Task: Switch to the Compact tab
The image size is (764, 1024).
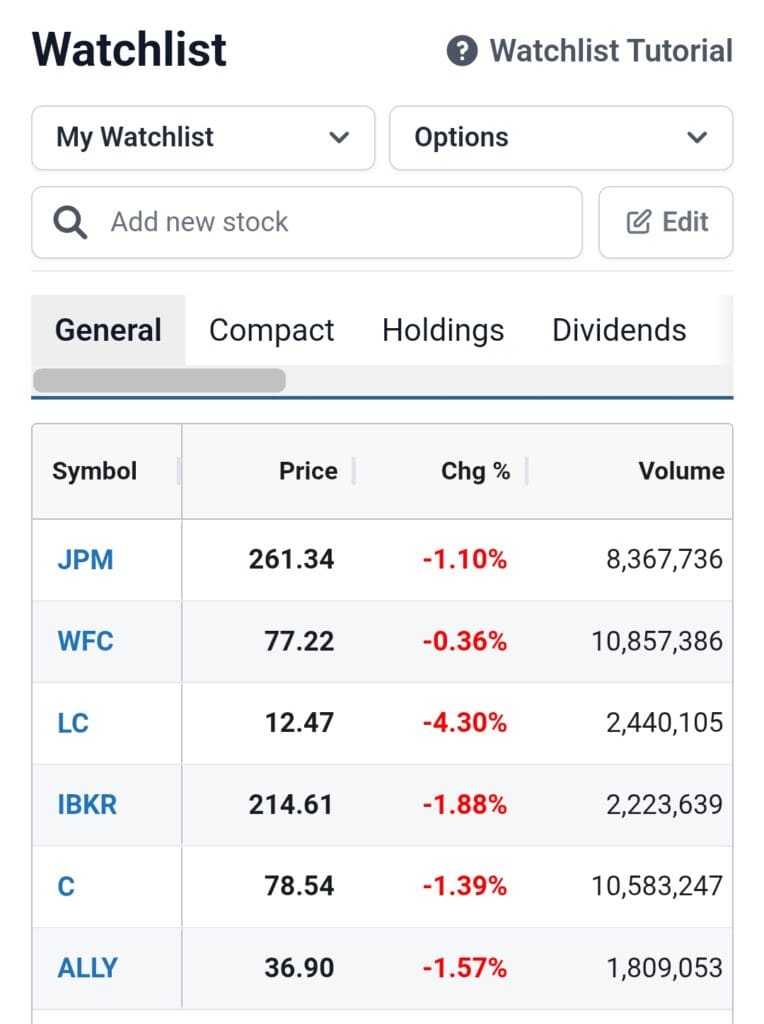Action: point(271,330)
